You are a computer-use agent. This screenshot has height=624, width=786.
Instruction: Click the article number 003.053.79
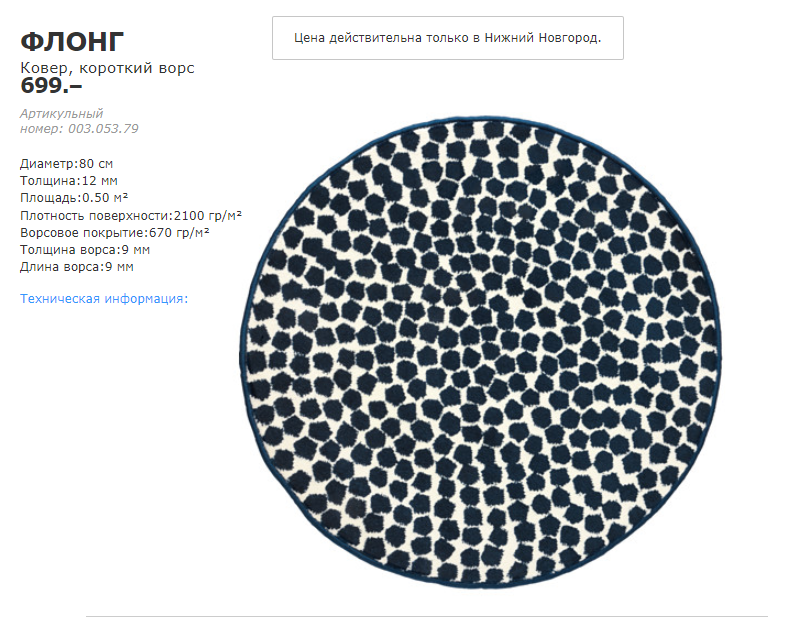coord(103,129)
